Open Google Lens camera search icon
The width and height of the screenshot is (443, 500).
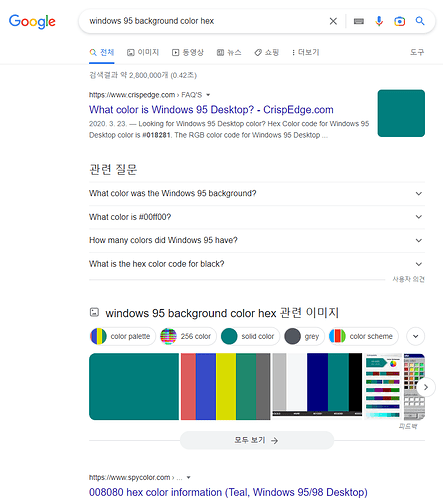coord(399,21)
